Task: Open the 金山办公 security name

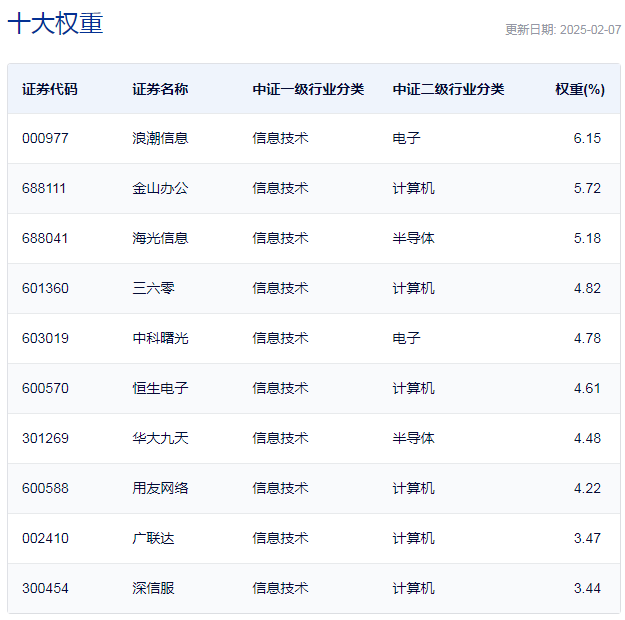Action: [160, 188]
